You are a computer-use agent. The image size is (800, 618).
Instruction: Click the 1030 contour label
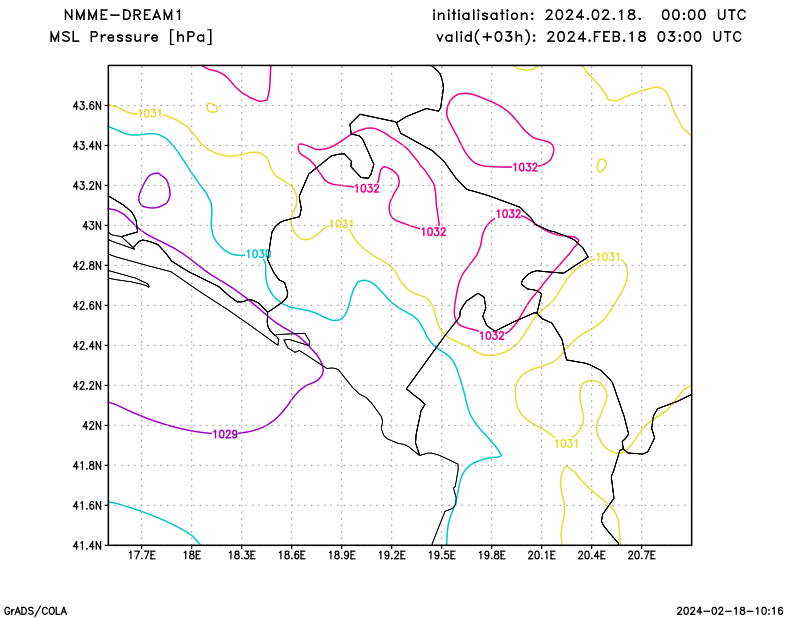[258, 254]
